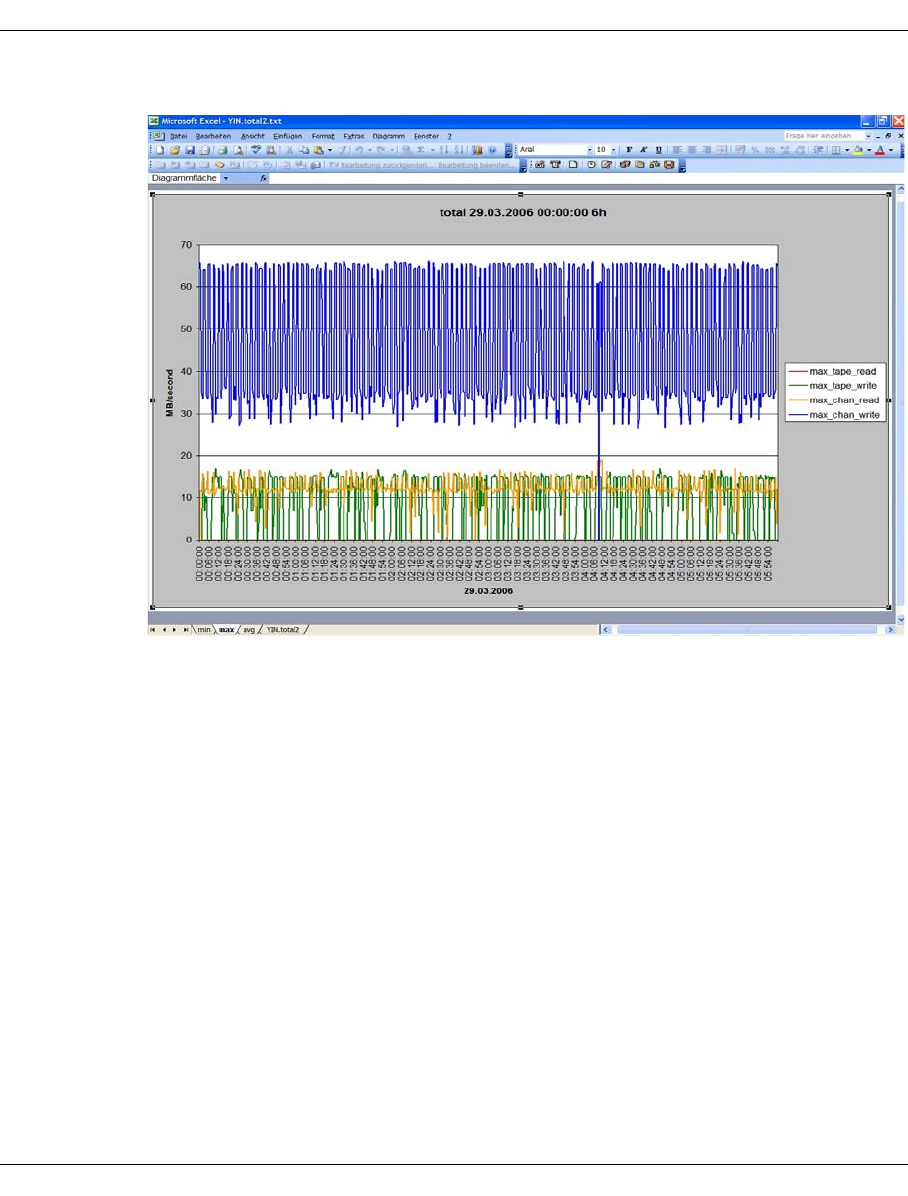Expand the Undo history dropdown arrow
The height and width of the screenshot is (1196, 908).
(x=370, y=150)
